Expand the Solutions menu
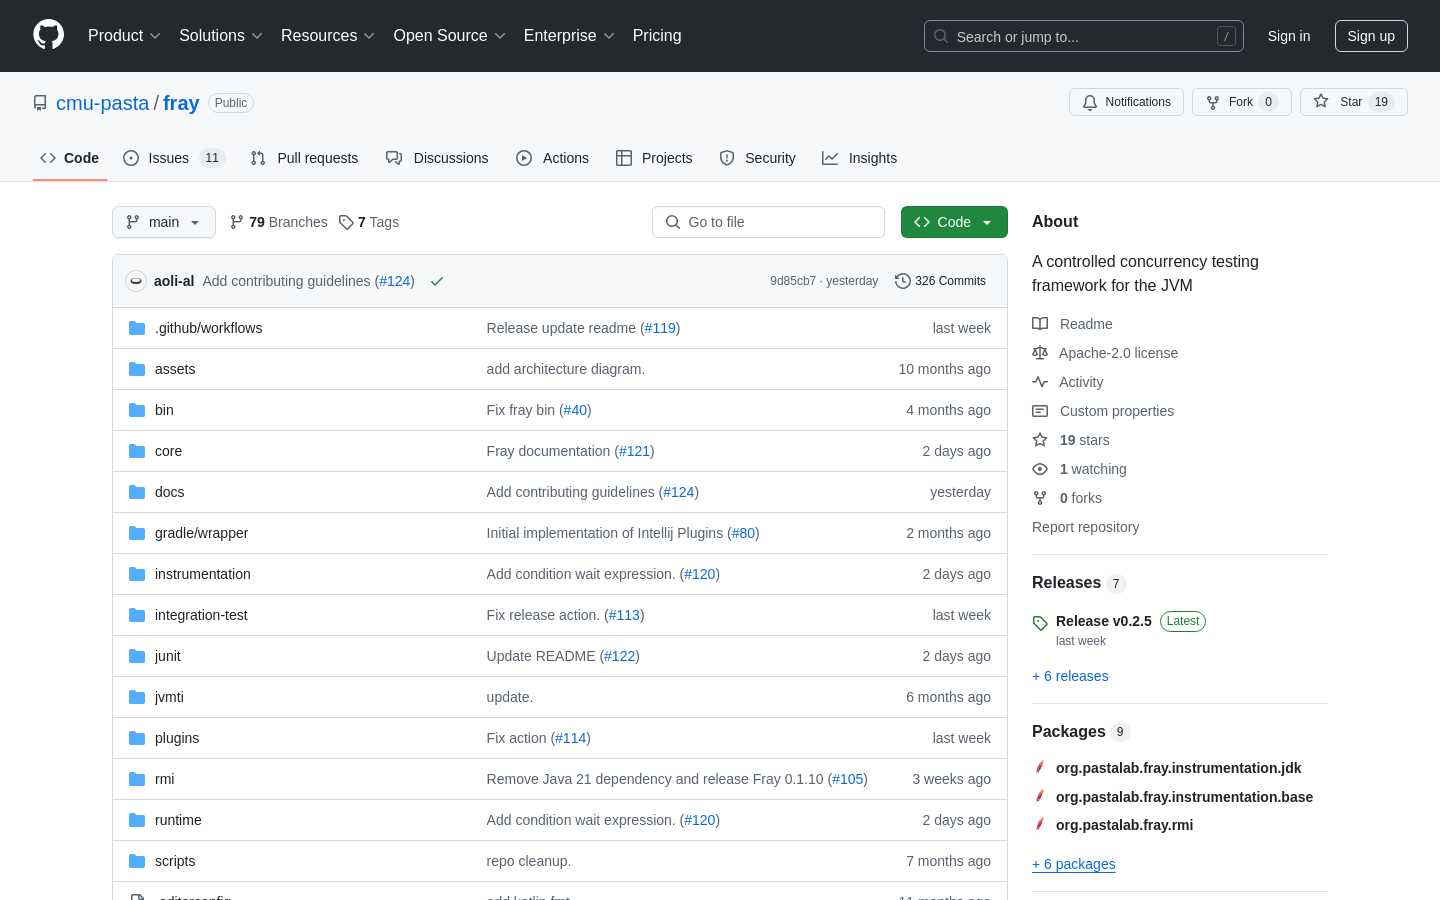 click(221, 36)
